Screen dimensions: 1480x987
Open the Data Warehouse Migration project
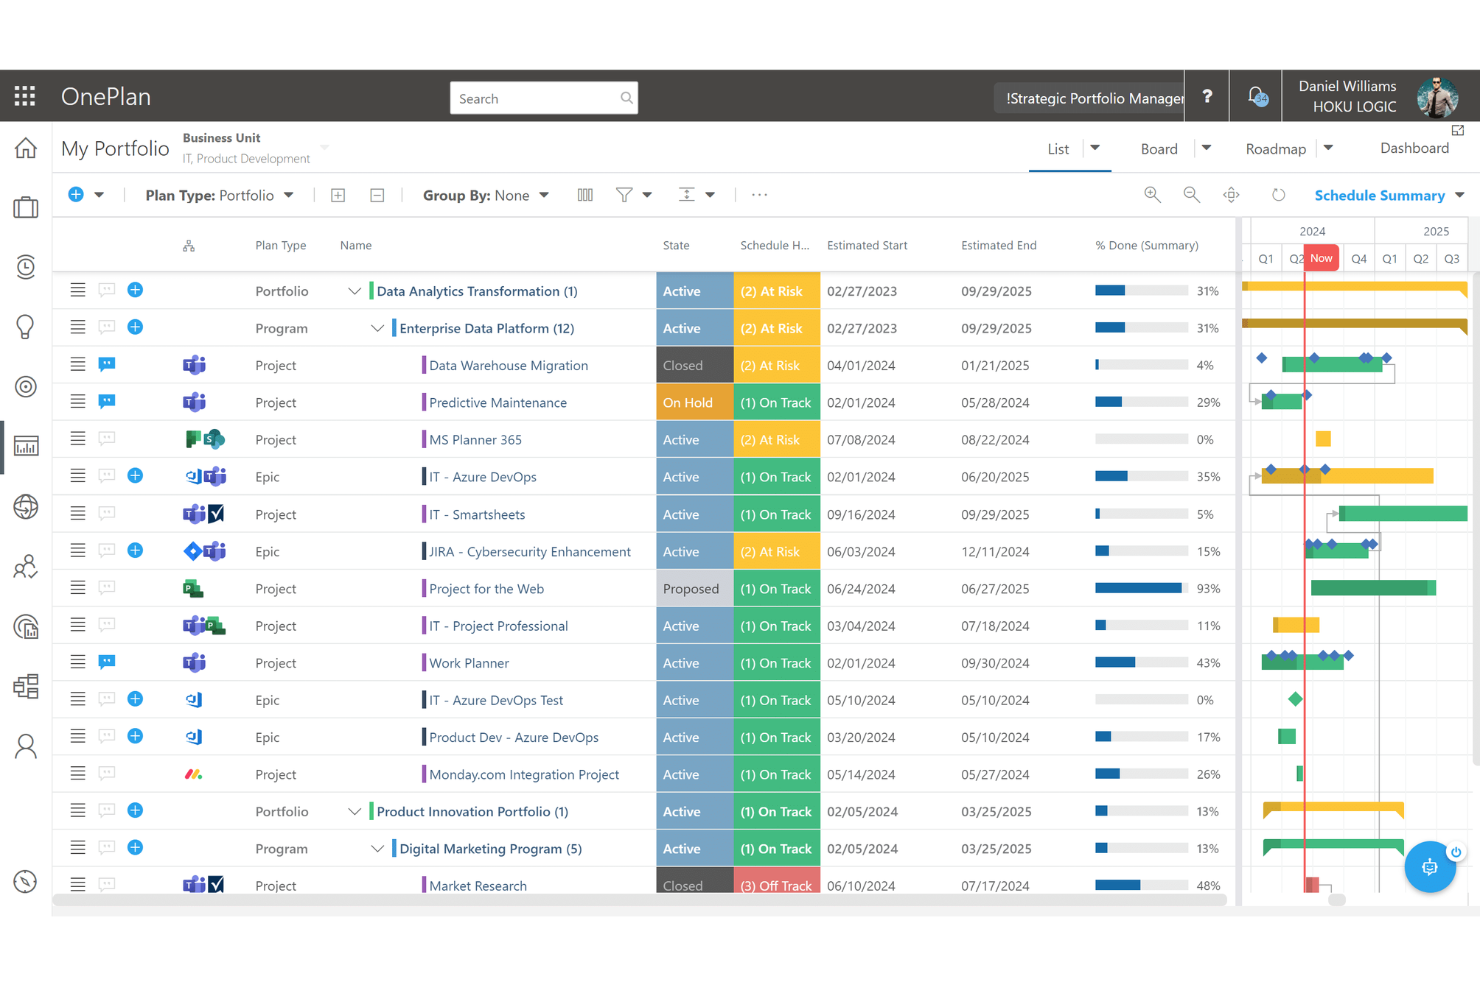508,365
